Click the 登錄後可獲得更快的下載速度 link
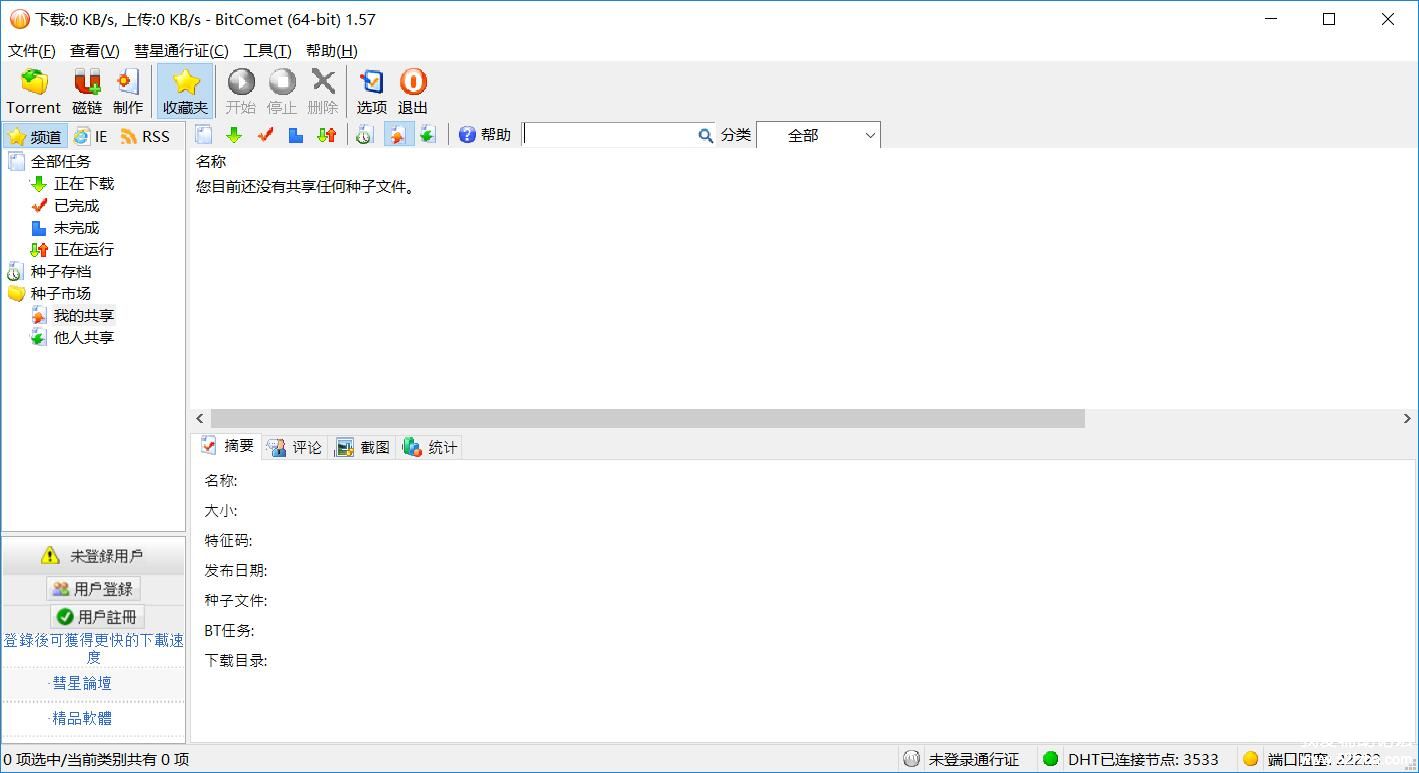Viewport: 1419px width, 773px height. 93,648
